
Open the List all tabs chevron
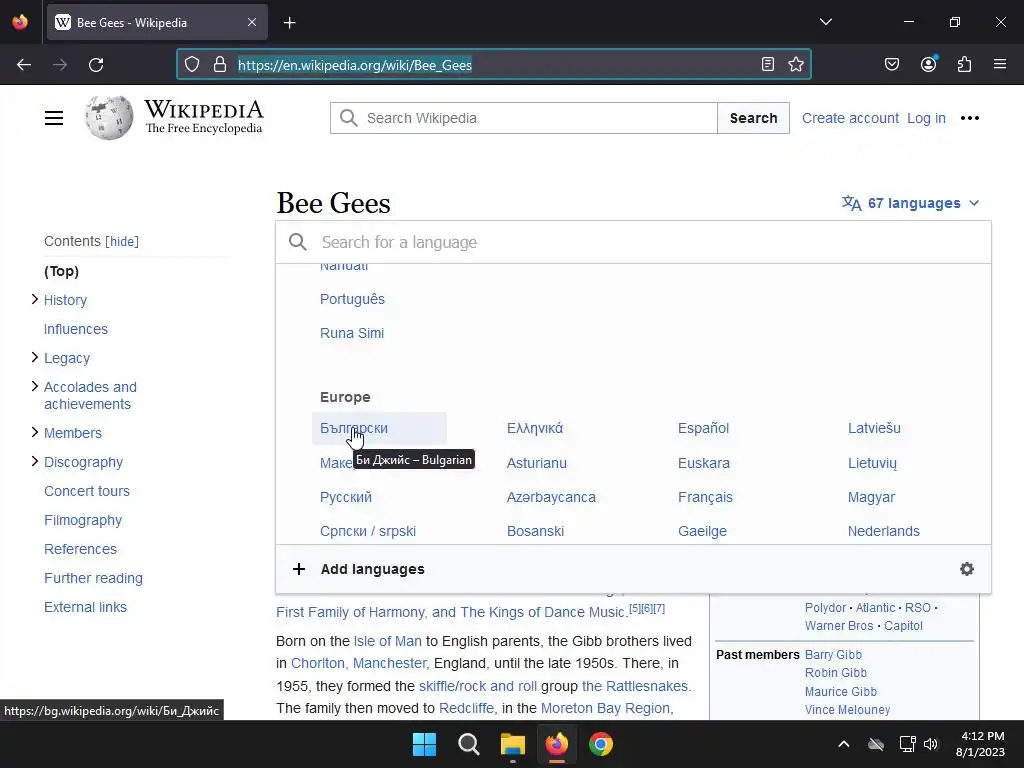(825, 22)
